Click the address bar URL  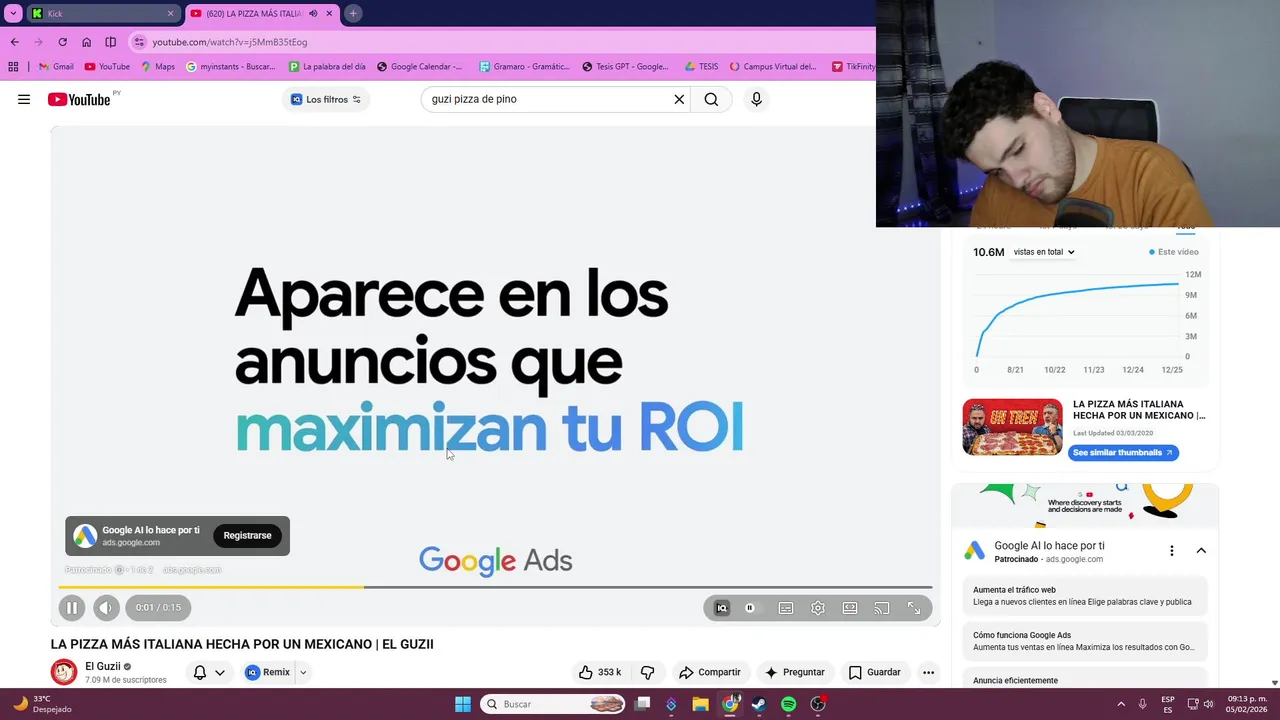[x=230, y=42]
